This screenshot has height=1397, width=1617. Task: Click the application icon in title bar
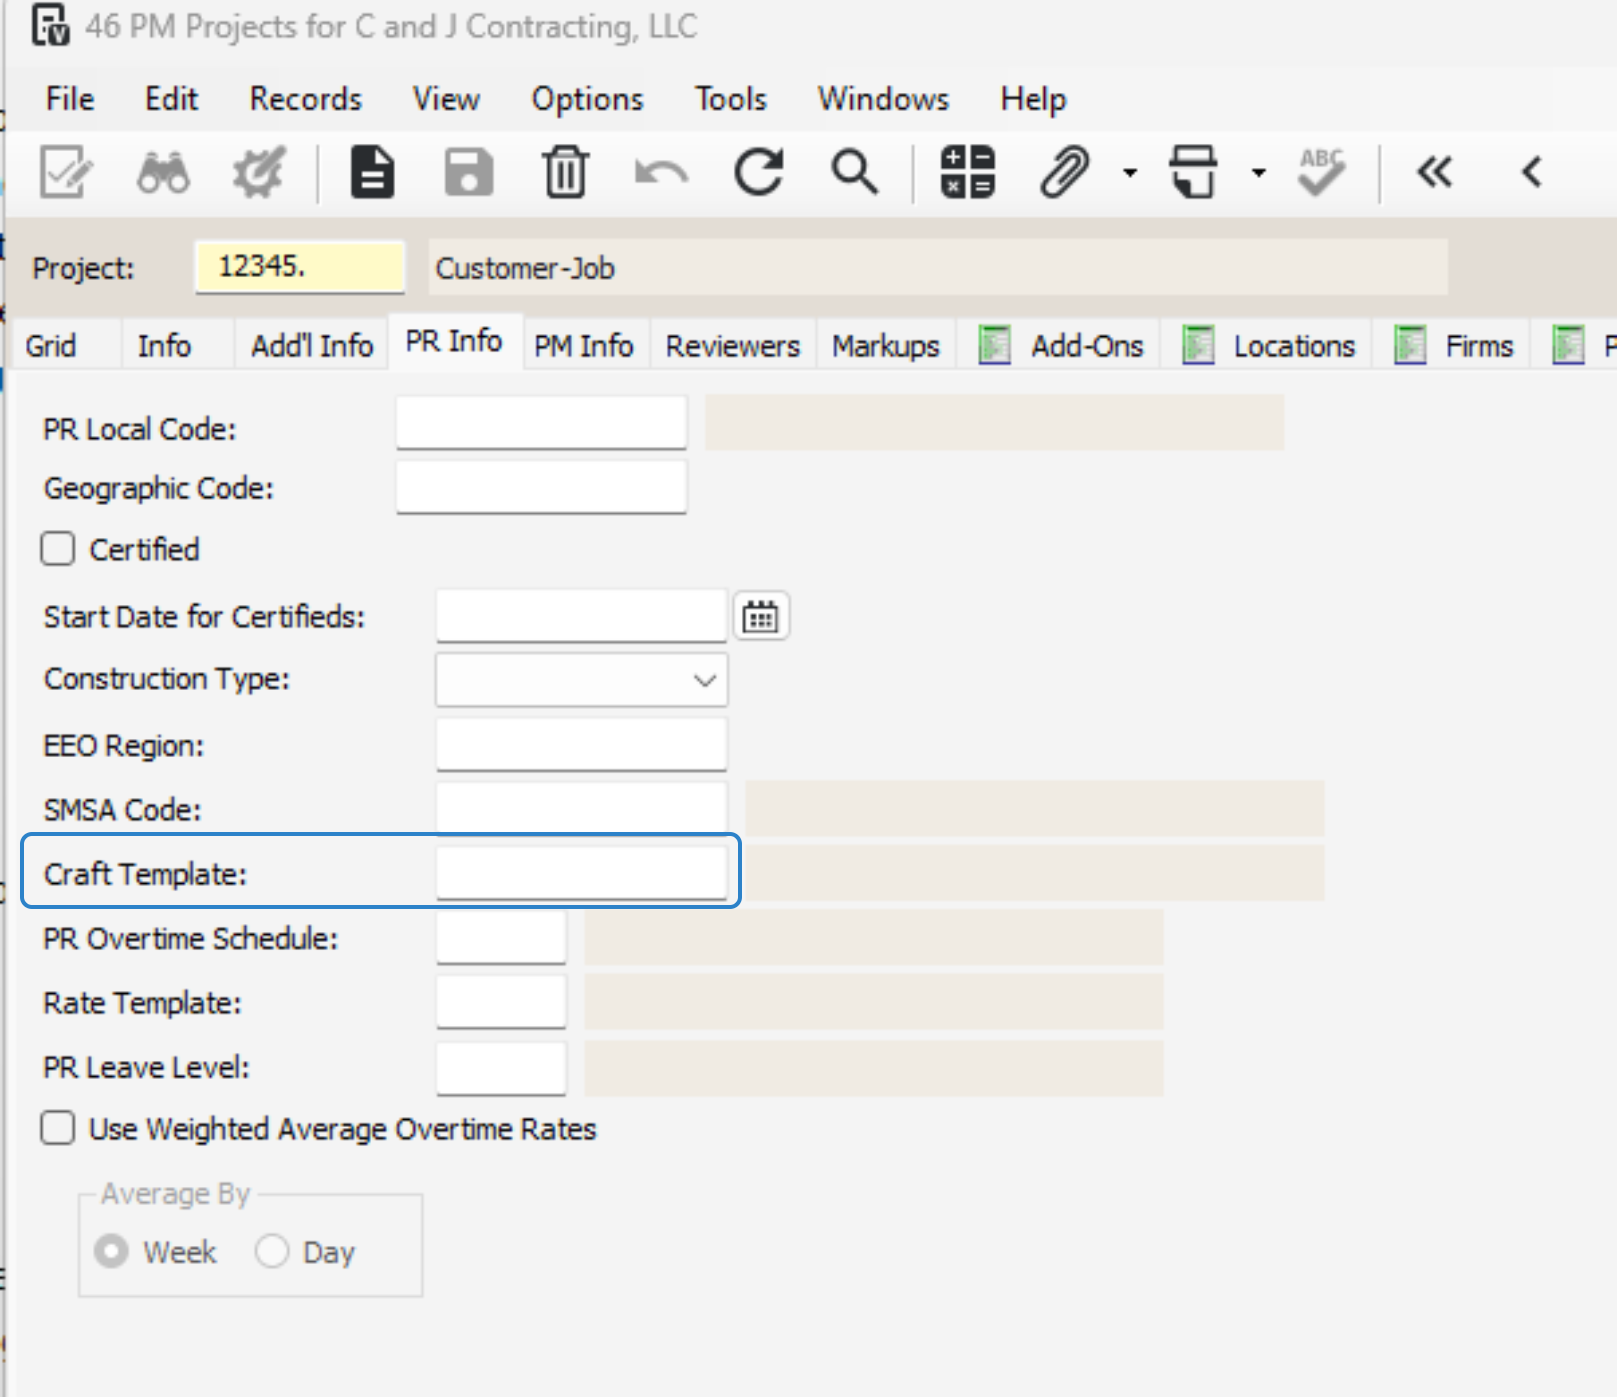click(x=50, y=26)
